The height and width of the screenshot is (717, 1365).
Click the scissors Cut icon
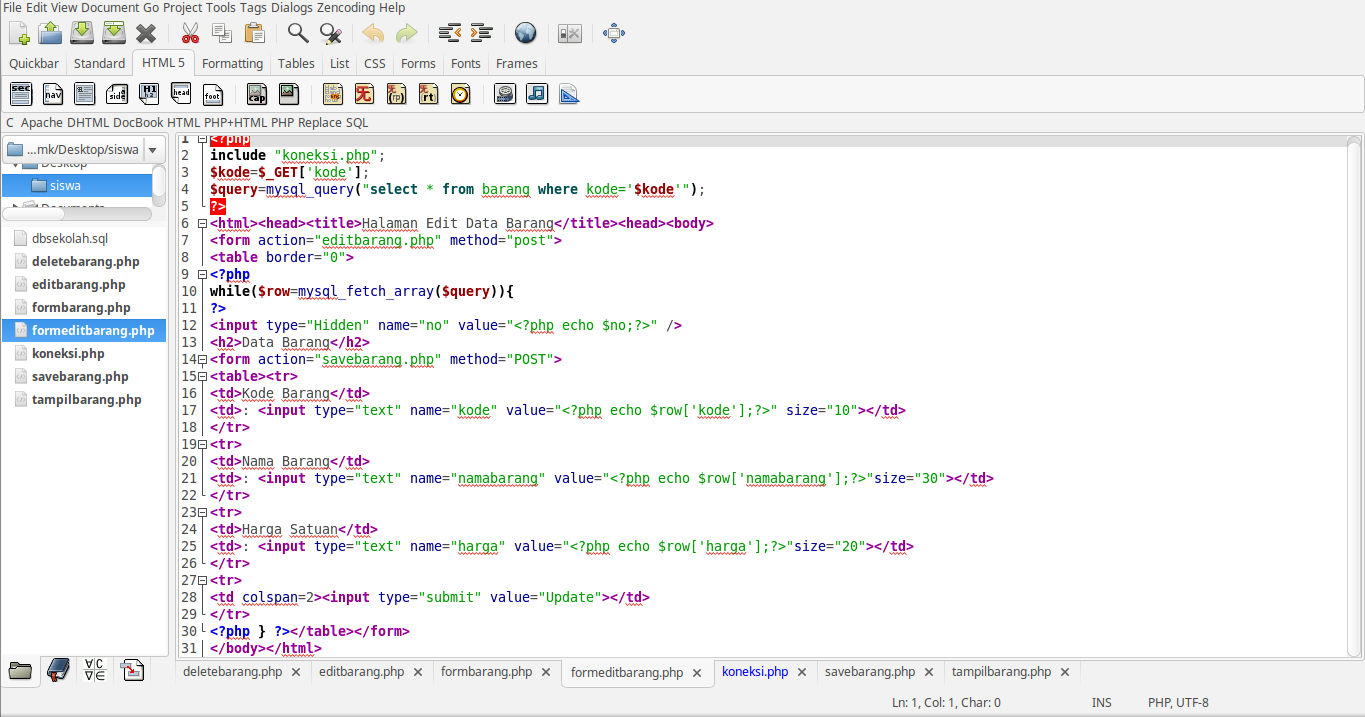190,33
